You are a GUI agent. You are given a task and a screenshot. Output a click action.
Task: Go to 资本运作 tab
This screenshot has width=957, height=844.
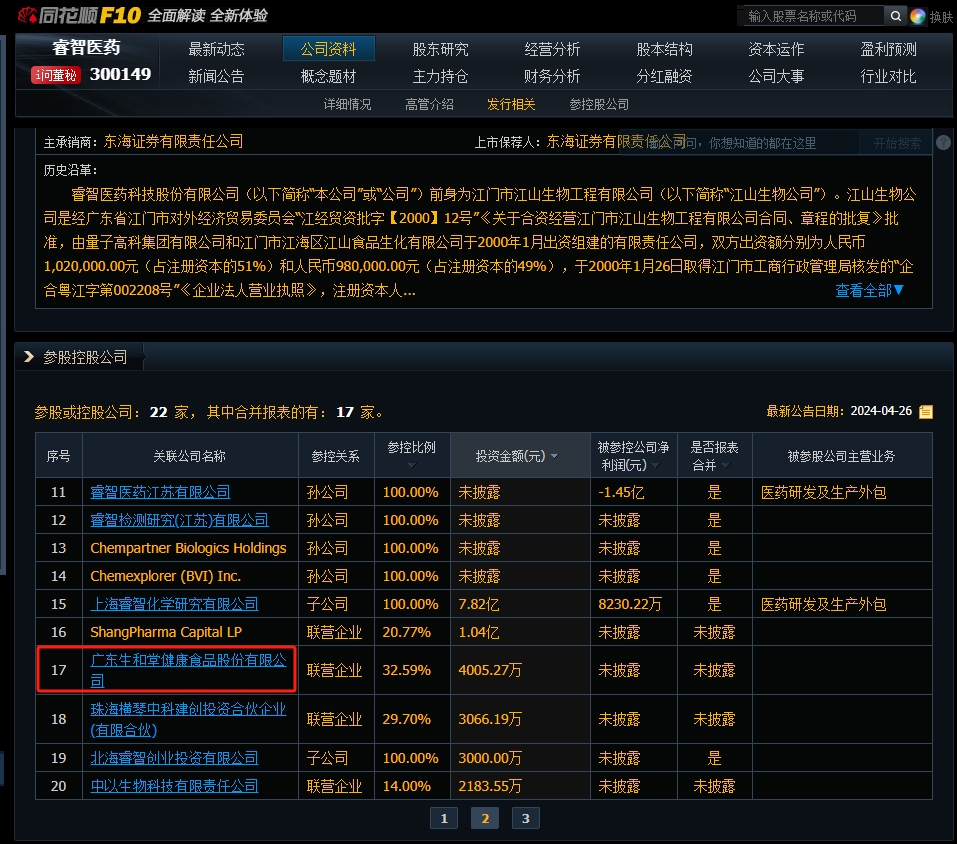(x=776, y=49)
